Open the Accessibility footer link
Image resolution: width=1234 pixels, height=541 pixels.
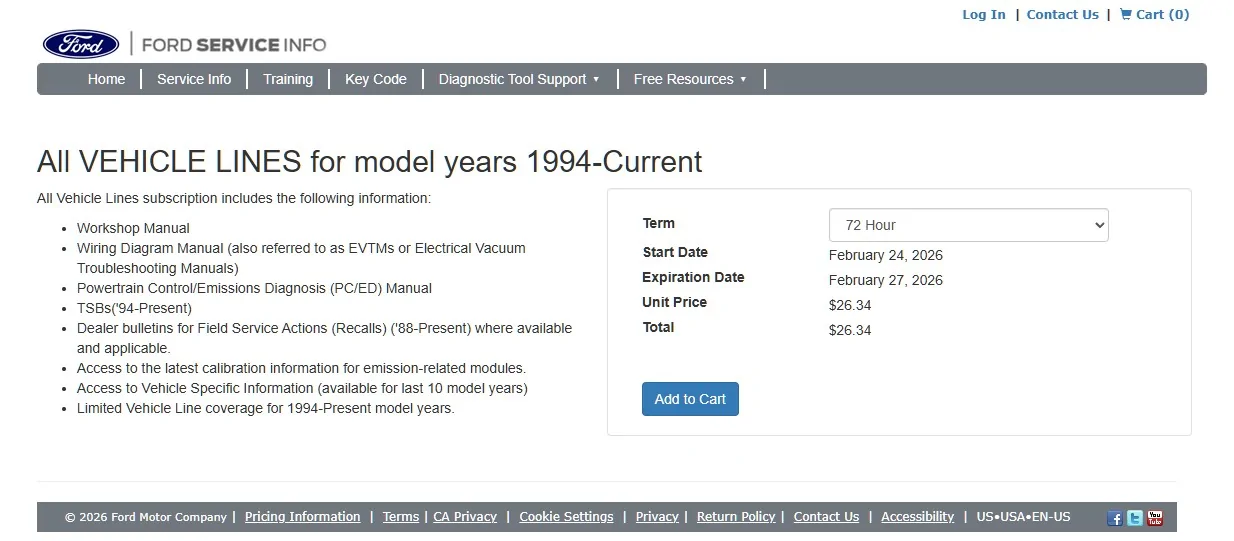tap(917, 517)
